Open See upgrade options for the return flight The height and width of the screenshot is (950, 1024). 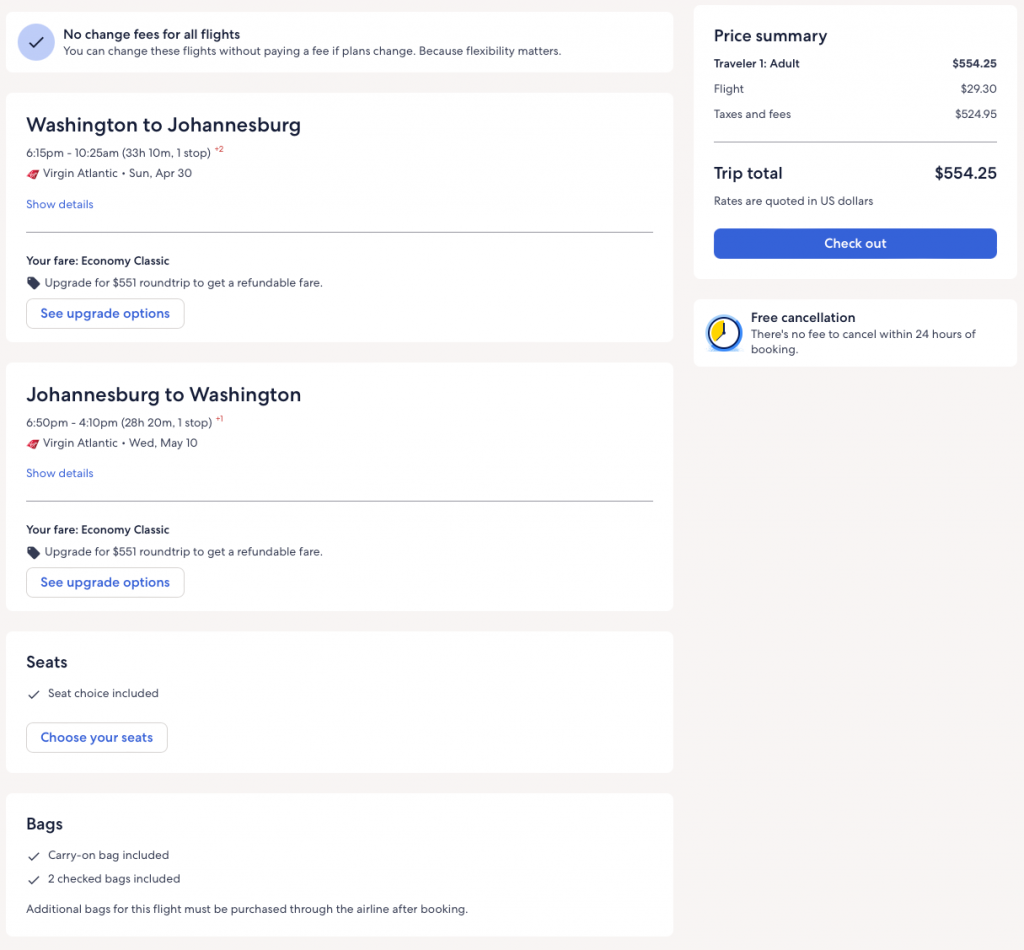[105, 582]
